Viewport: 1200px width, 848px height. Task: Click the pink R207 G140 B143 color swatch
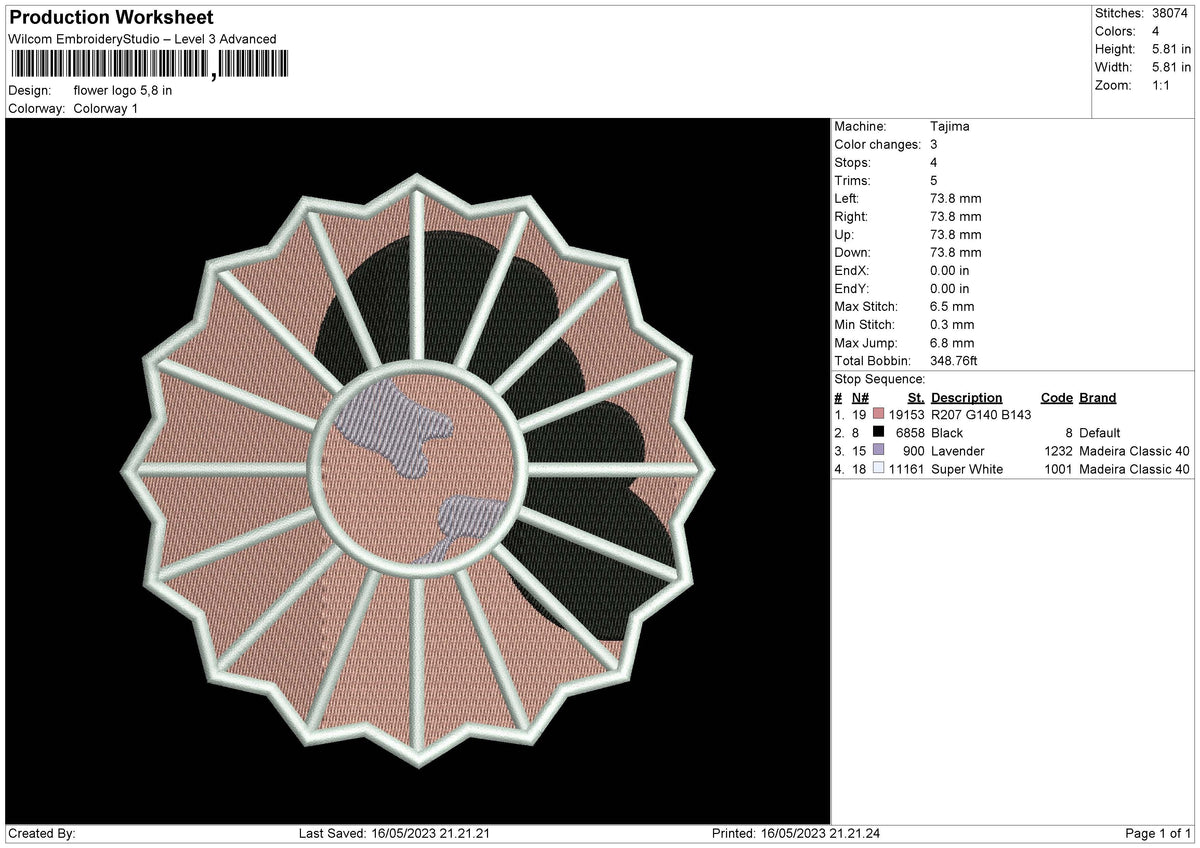point(879,414)
